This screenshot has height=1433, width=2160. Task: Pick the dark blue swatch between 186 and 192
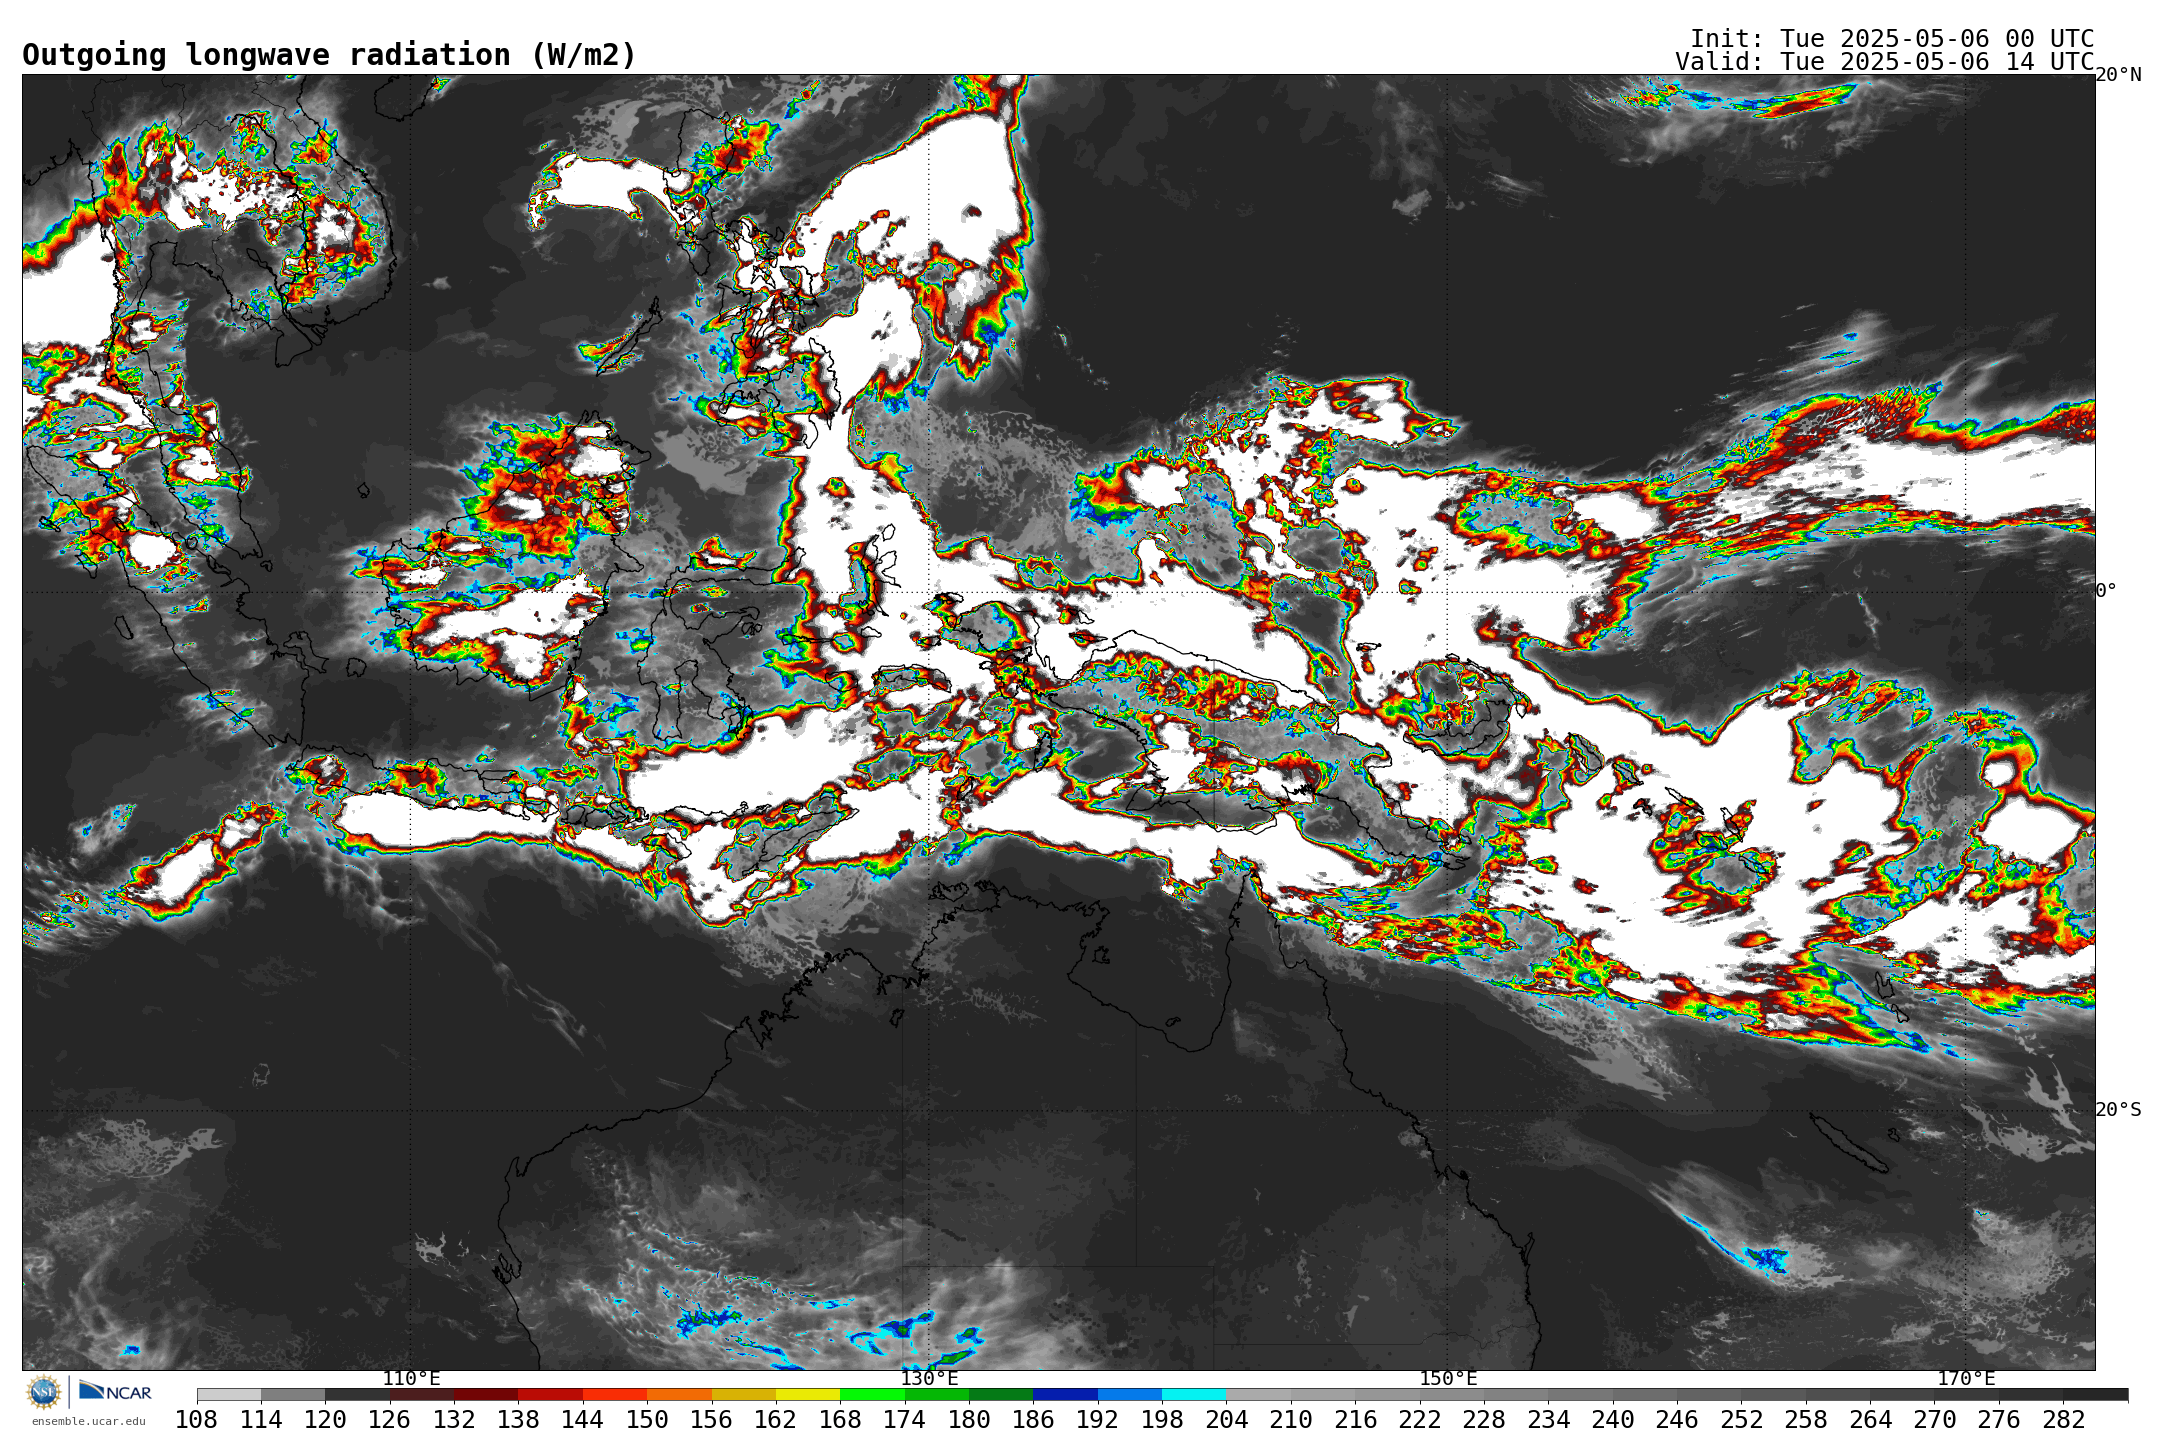(x=1065, y=1394)
